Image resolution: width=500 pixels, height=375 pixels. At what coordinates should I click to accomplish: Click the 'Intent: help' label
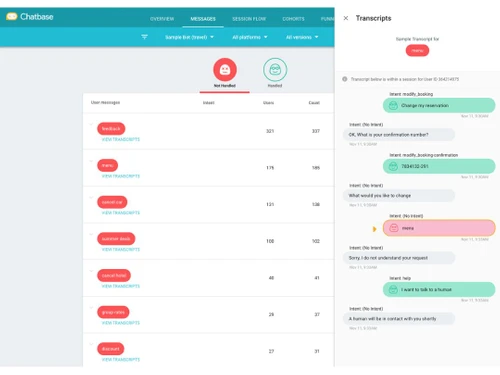tap(400, 278)
